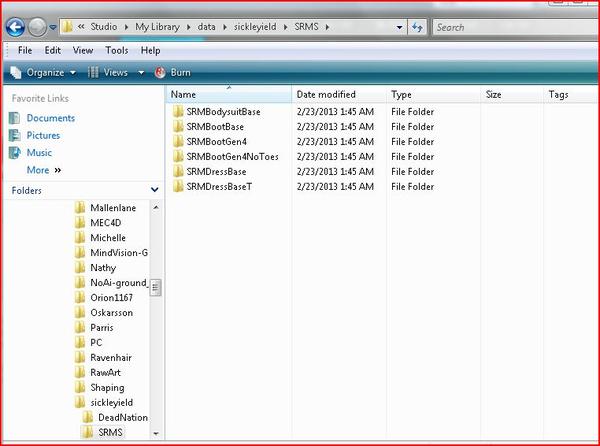Collapse the Folders pane chevron
The height and width of the screenshot is (446, 600).
(155, 190)
